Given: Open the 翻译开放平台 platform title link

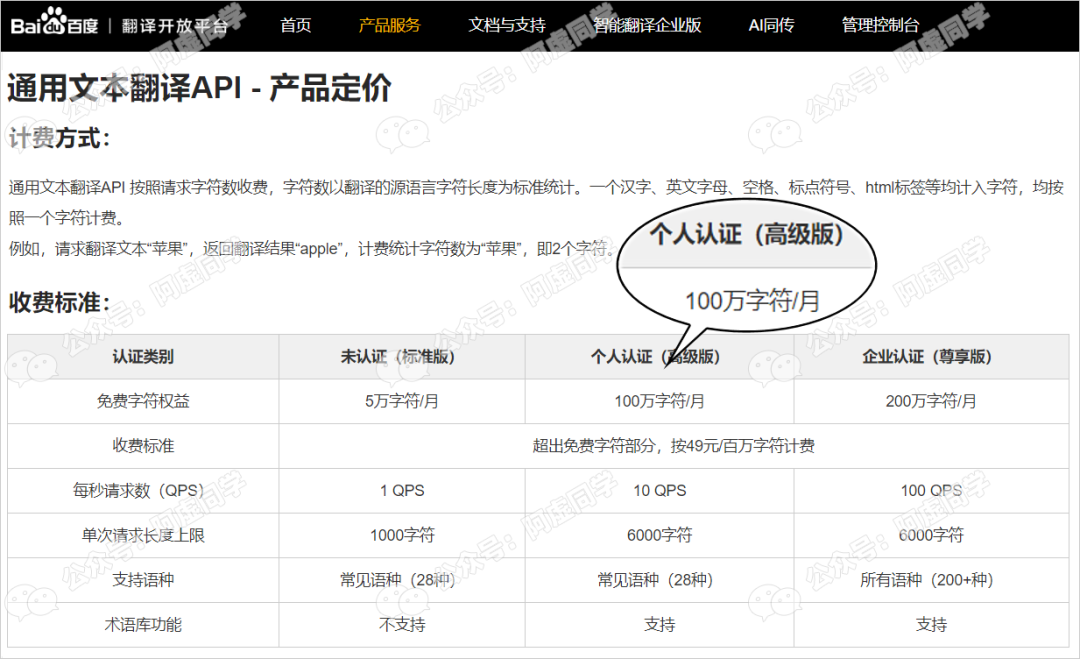Looking at the screenshot, I should 174,26.
